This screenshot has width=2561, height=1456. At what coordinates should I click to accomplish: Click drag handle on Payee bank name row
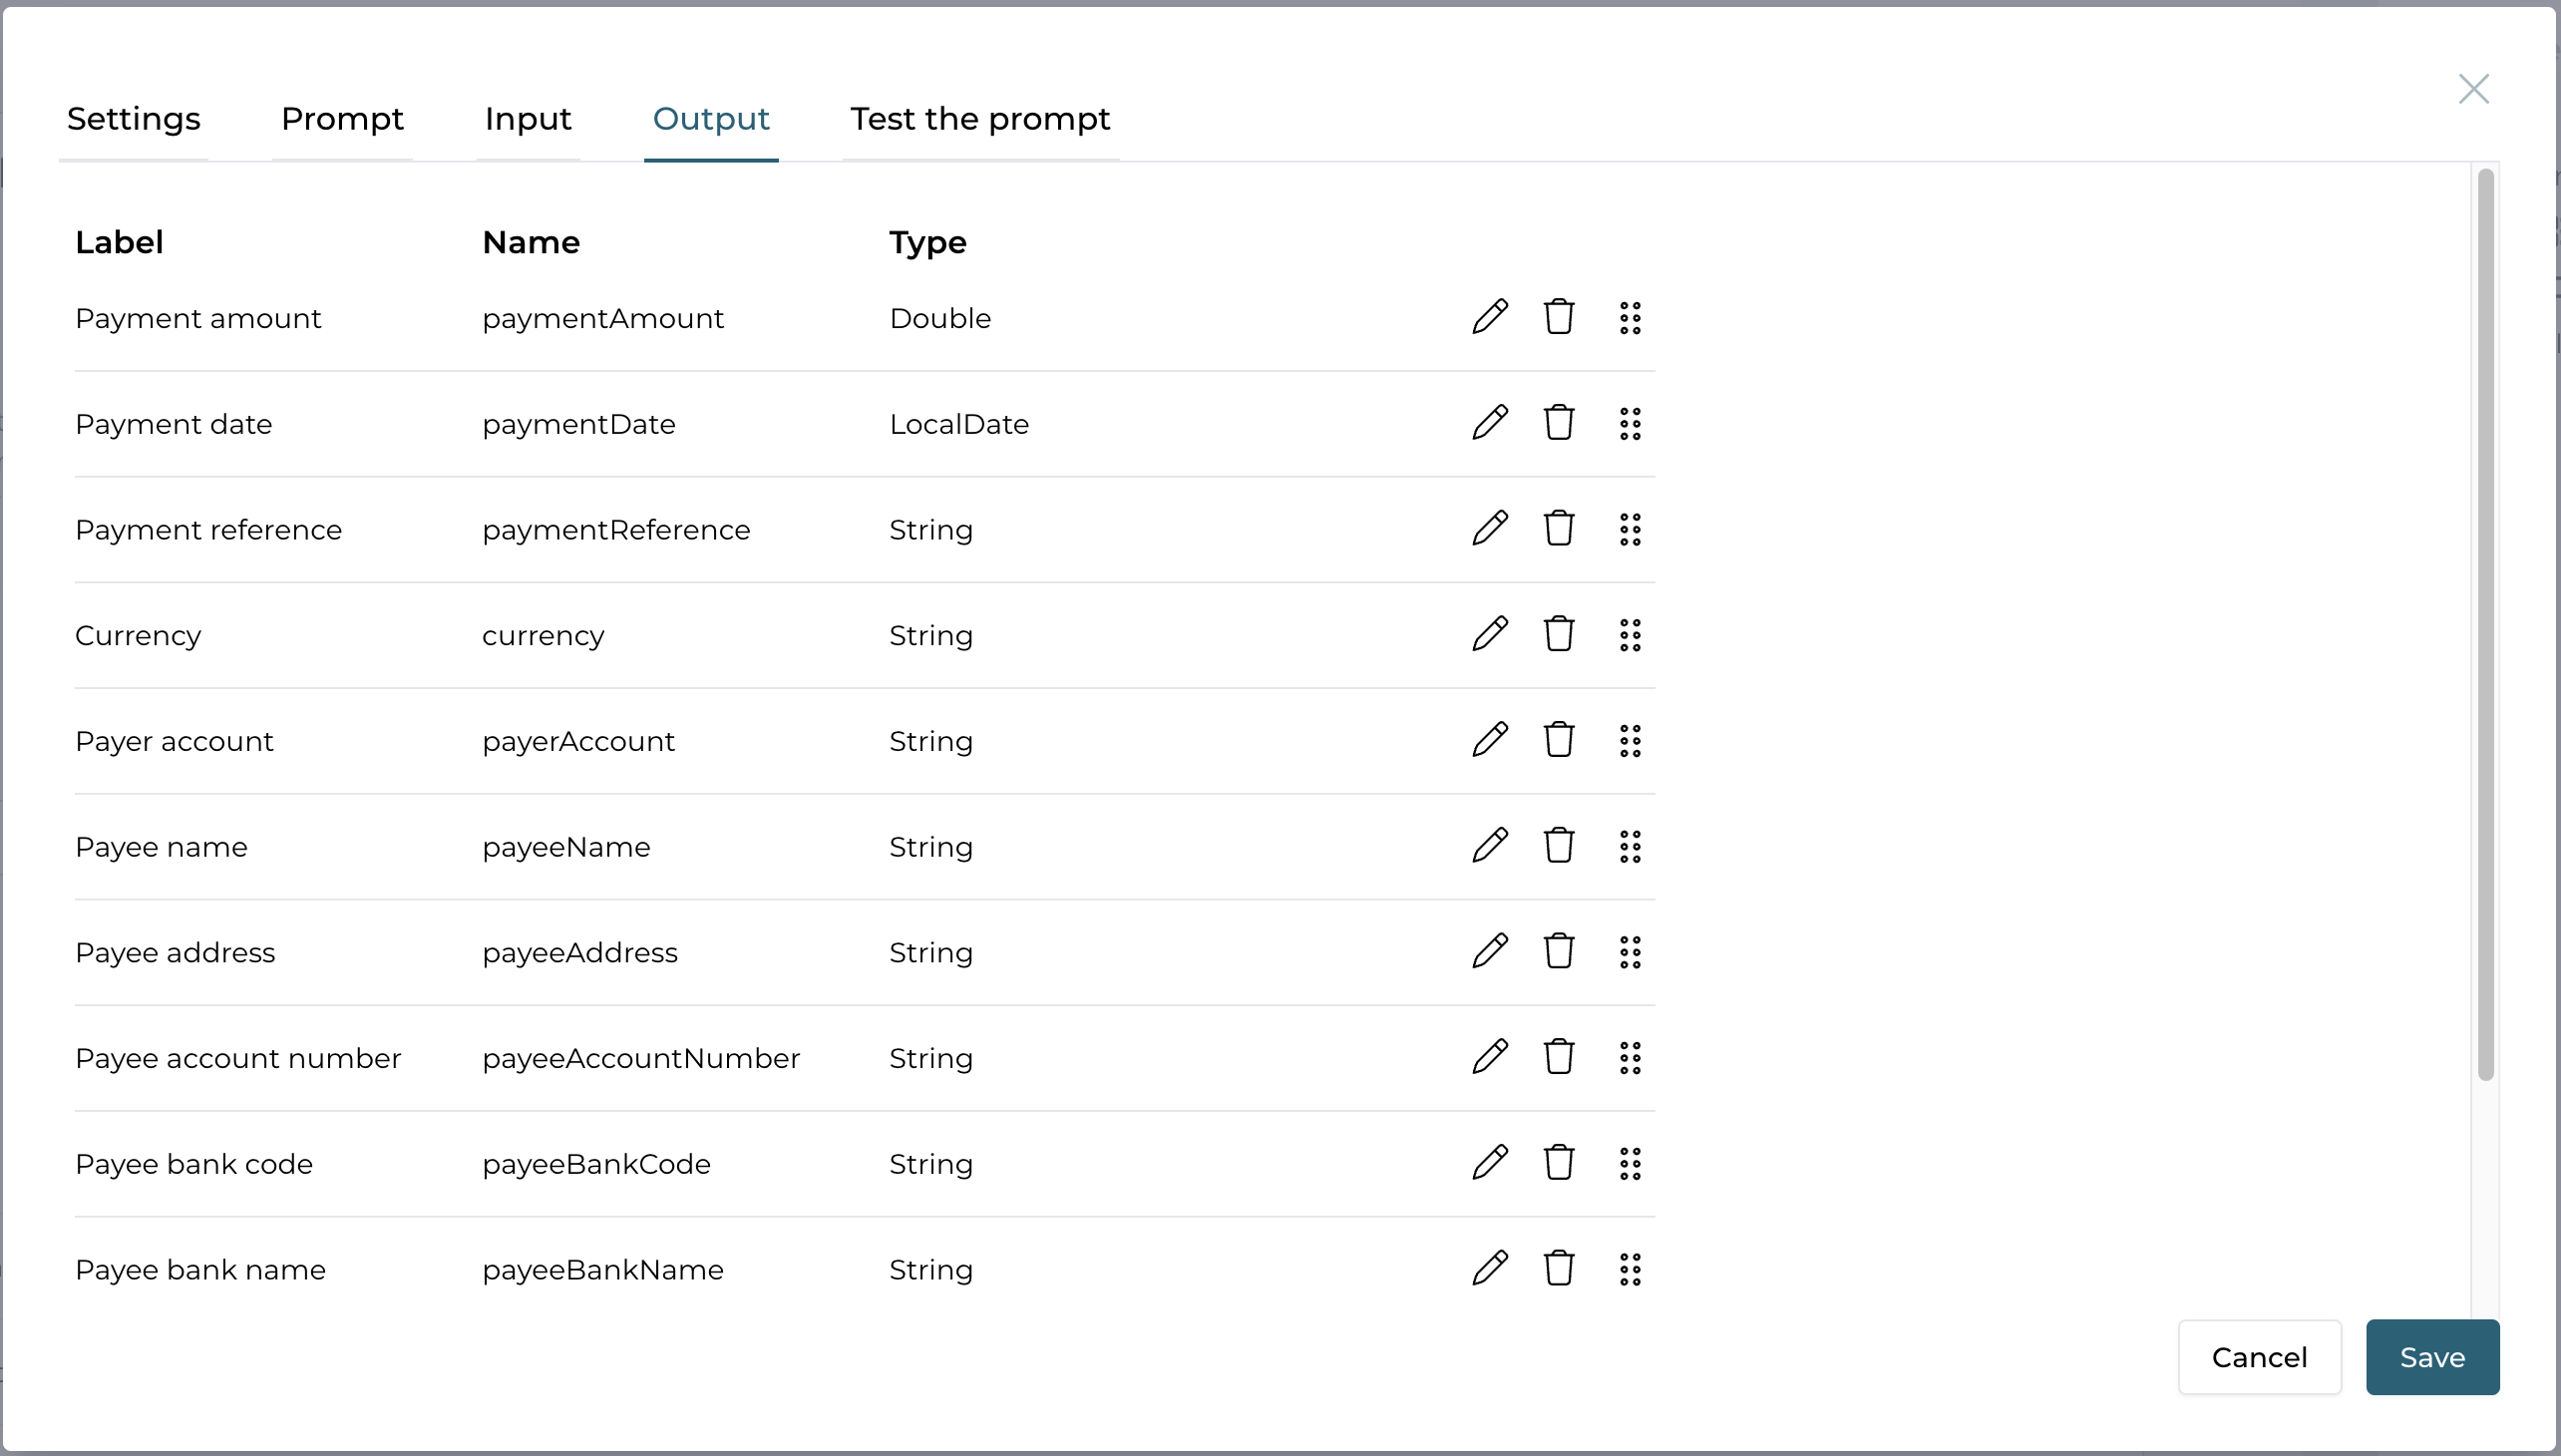click(x=1630, y=1269)
